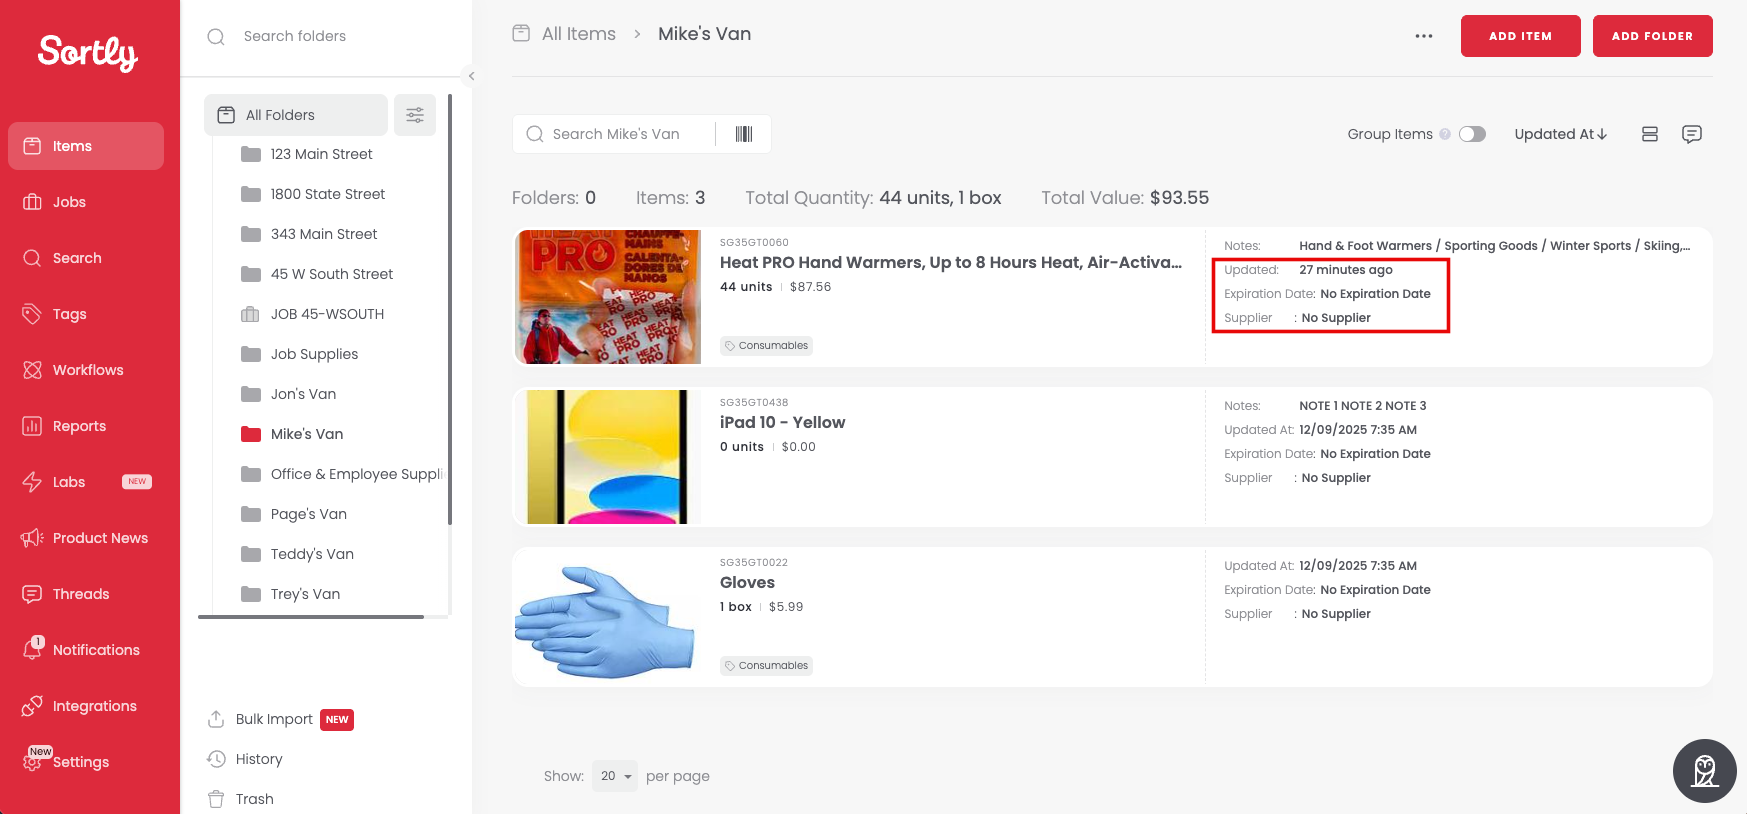Open Workflows in the sidebar
Viewport: 1747px width, 814px height.
86,370
